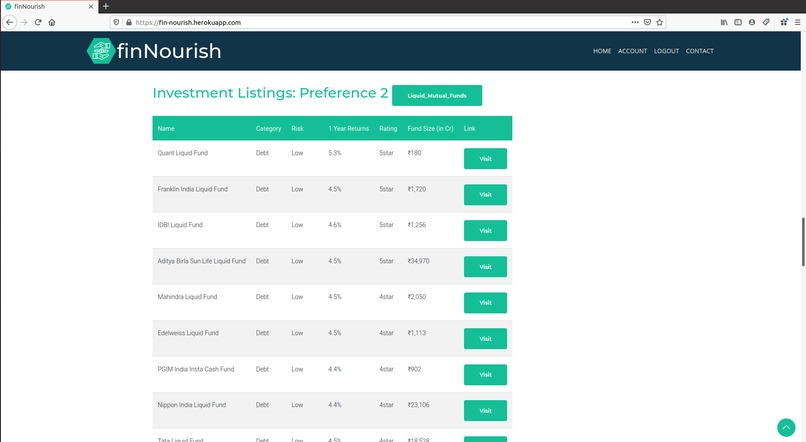This screenshot has width=806, height=442.
Task: Visit Franklin India Liquid Fund
Action: click(485, 195)
